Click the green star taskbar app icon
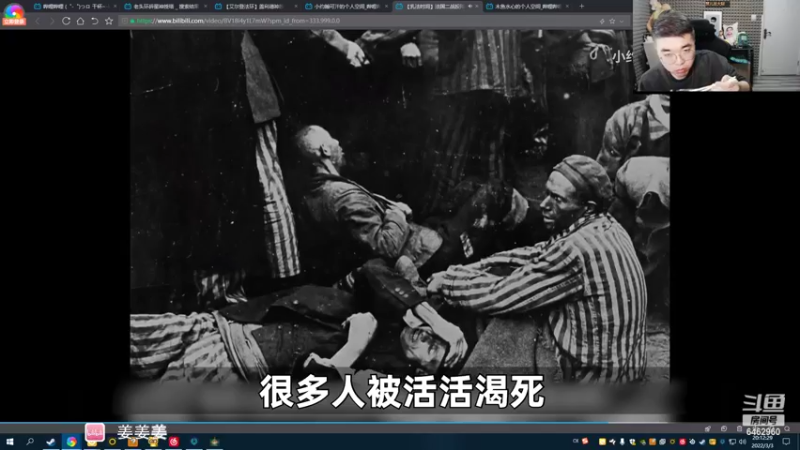 coord(214,441)
